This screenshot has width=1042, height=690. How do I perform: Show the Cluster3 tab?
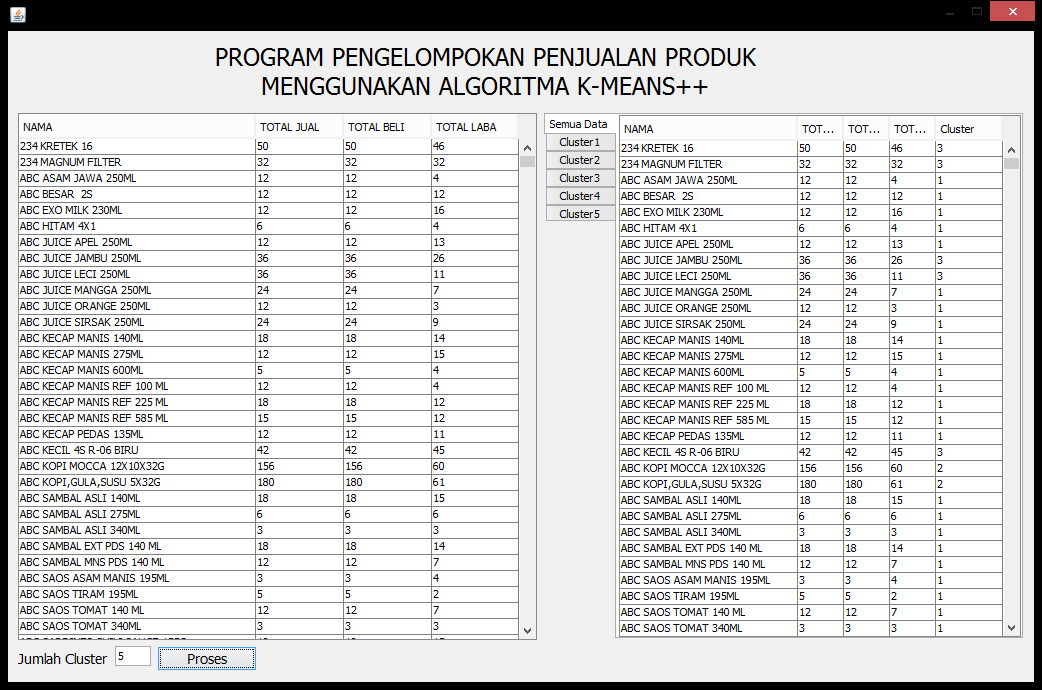coord(580,178)
